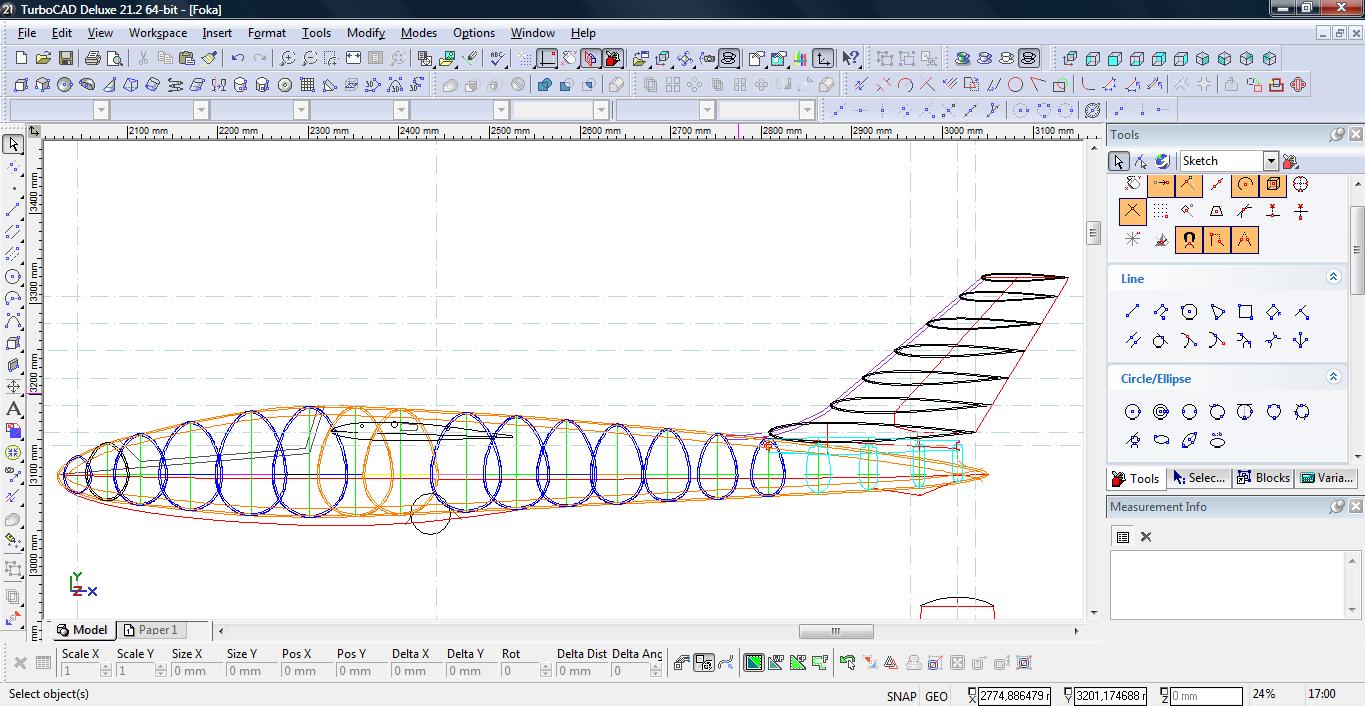Click the Spell Check ABC icon
The height and width of the screenshot is (706, 1365).
coord(498,59)
